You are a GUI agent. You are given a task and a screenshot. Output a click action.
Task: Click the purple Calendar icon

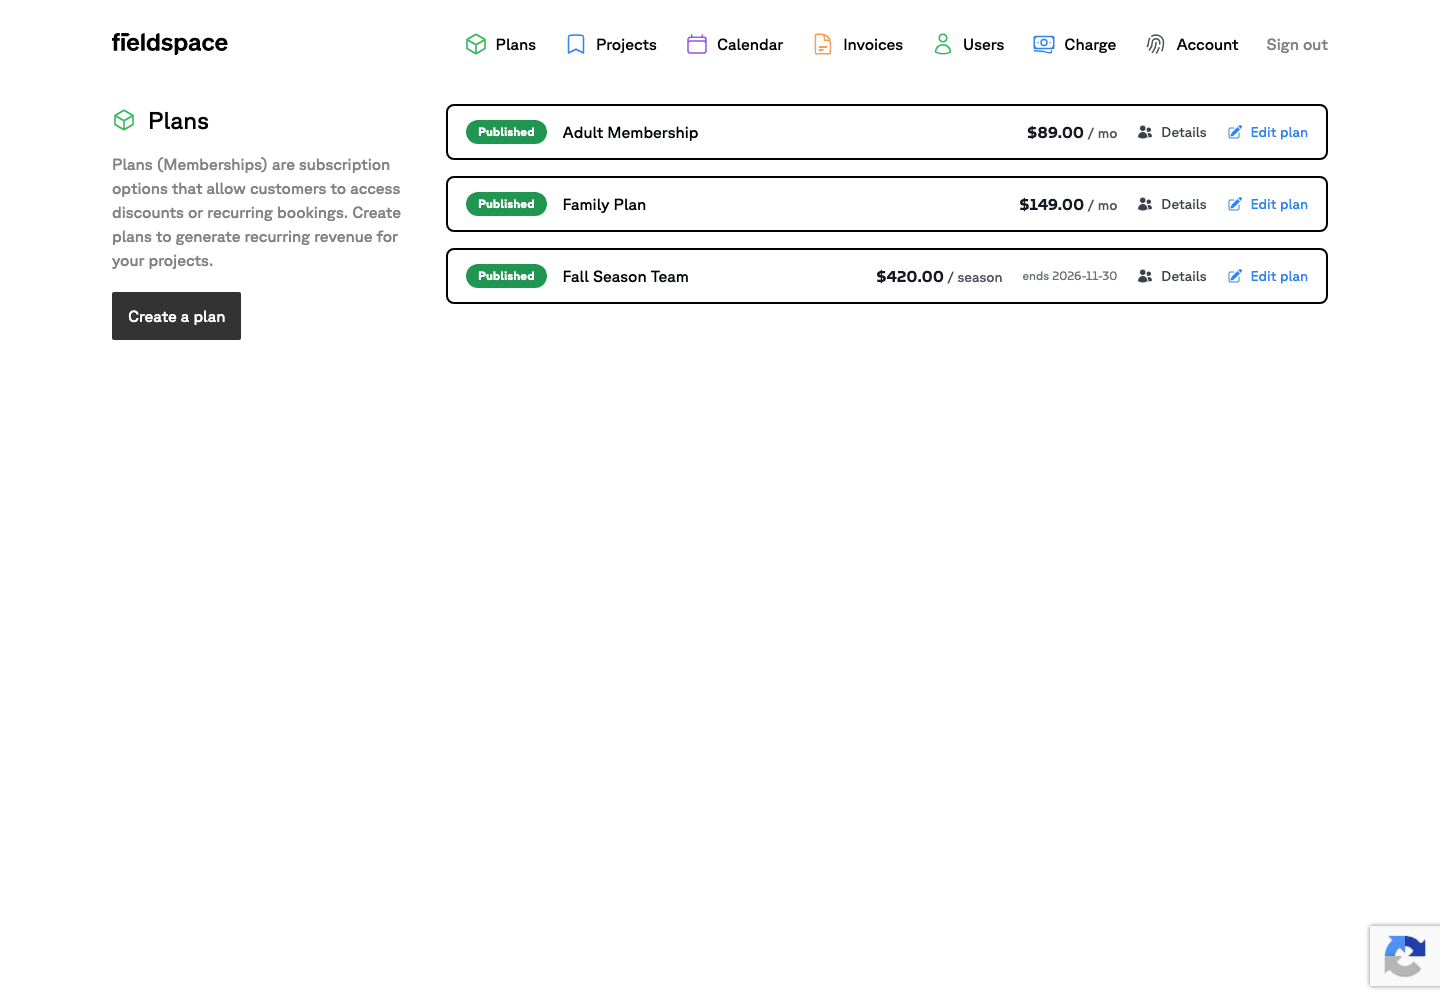(x=697, y=44)
